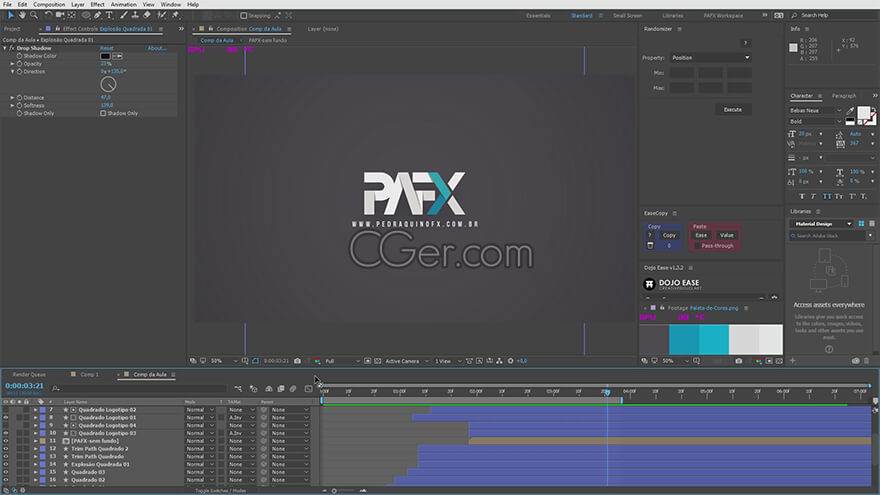The image size is (880, 495).
Task: Open the Randomizer Property dropdown
Action: (x=710, y=58)
